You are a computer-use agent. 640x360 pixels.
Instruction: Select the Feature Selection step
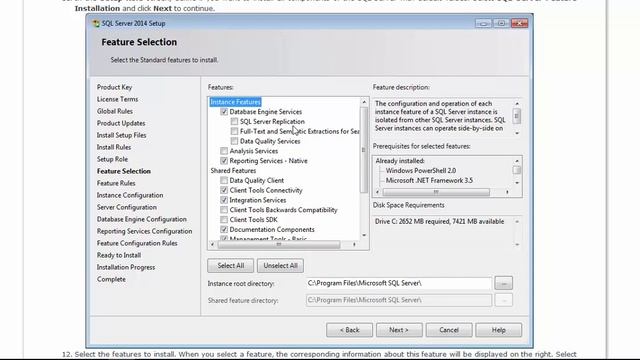(124, 171)
